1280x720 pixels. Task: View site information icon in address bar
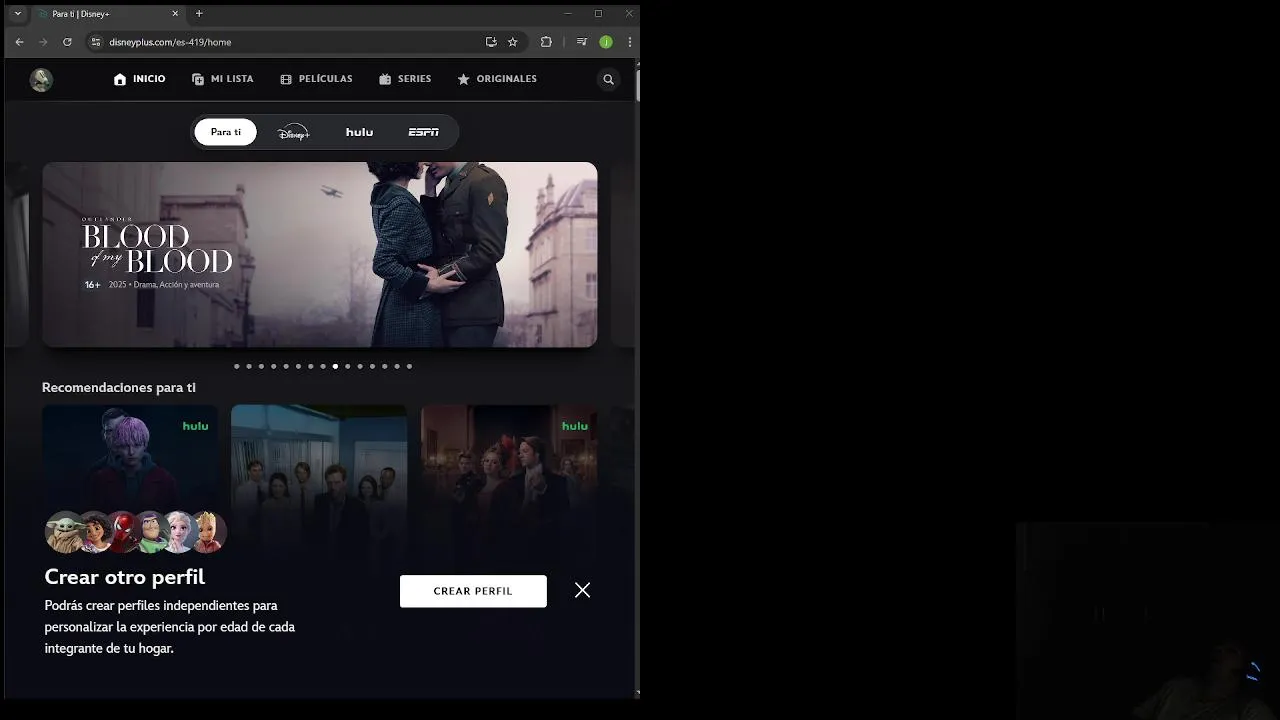click(x=96, y=42)
